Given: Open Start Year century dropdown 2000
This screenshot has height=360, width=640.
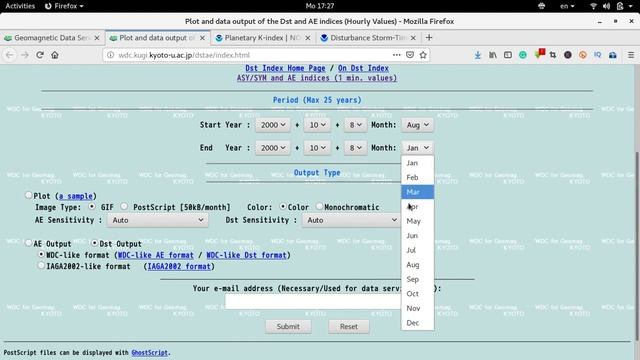Looking at the screenshot, I should pos(273,125).
